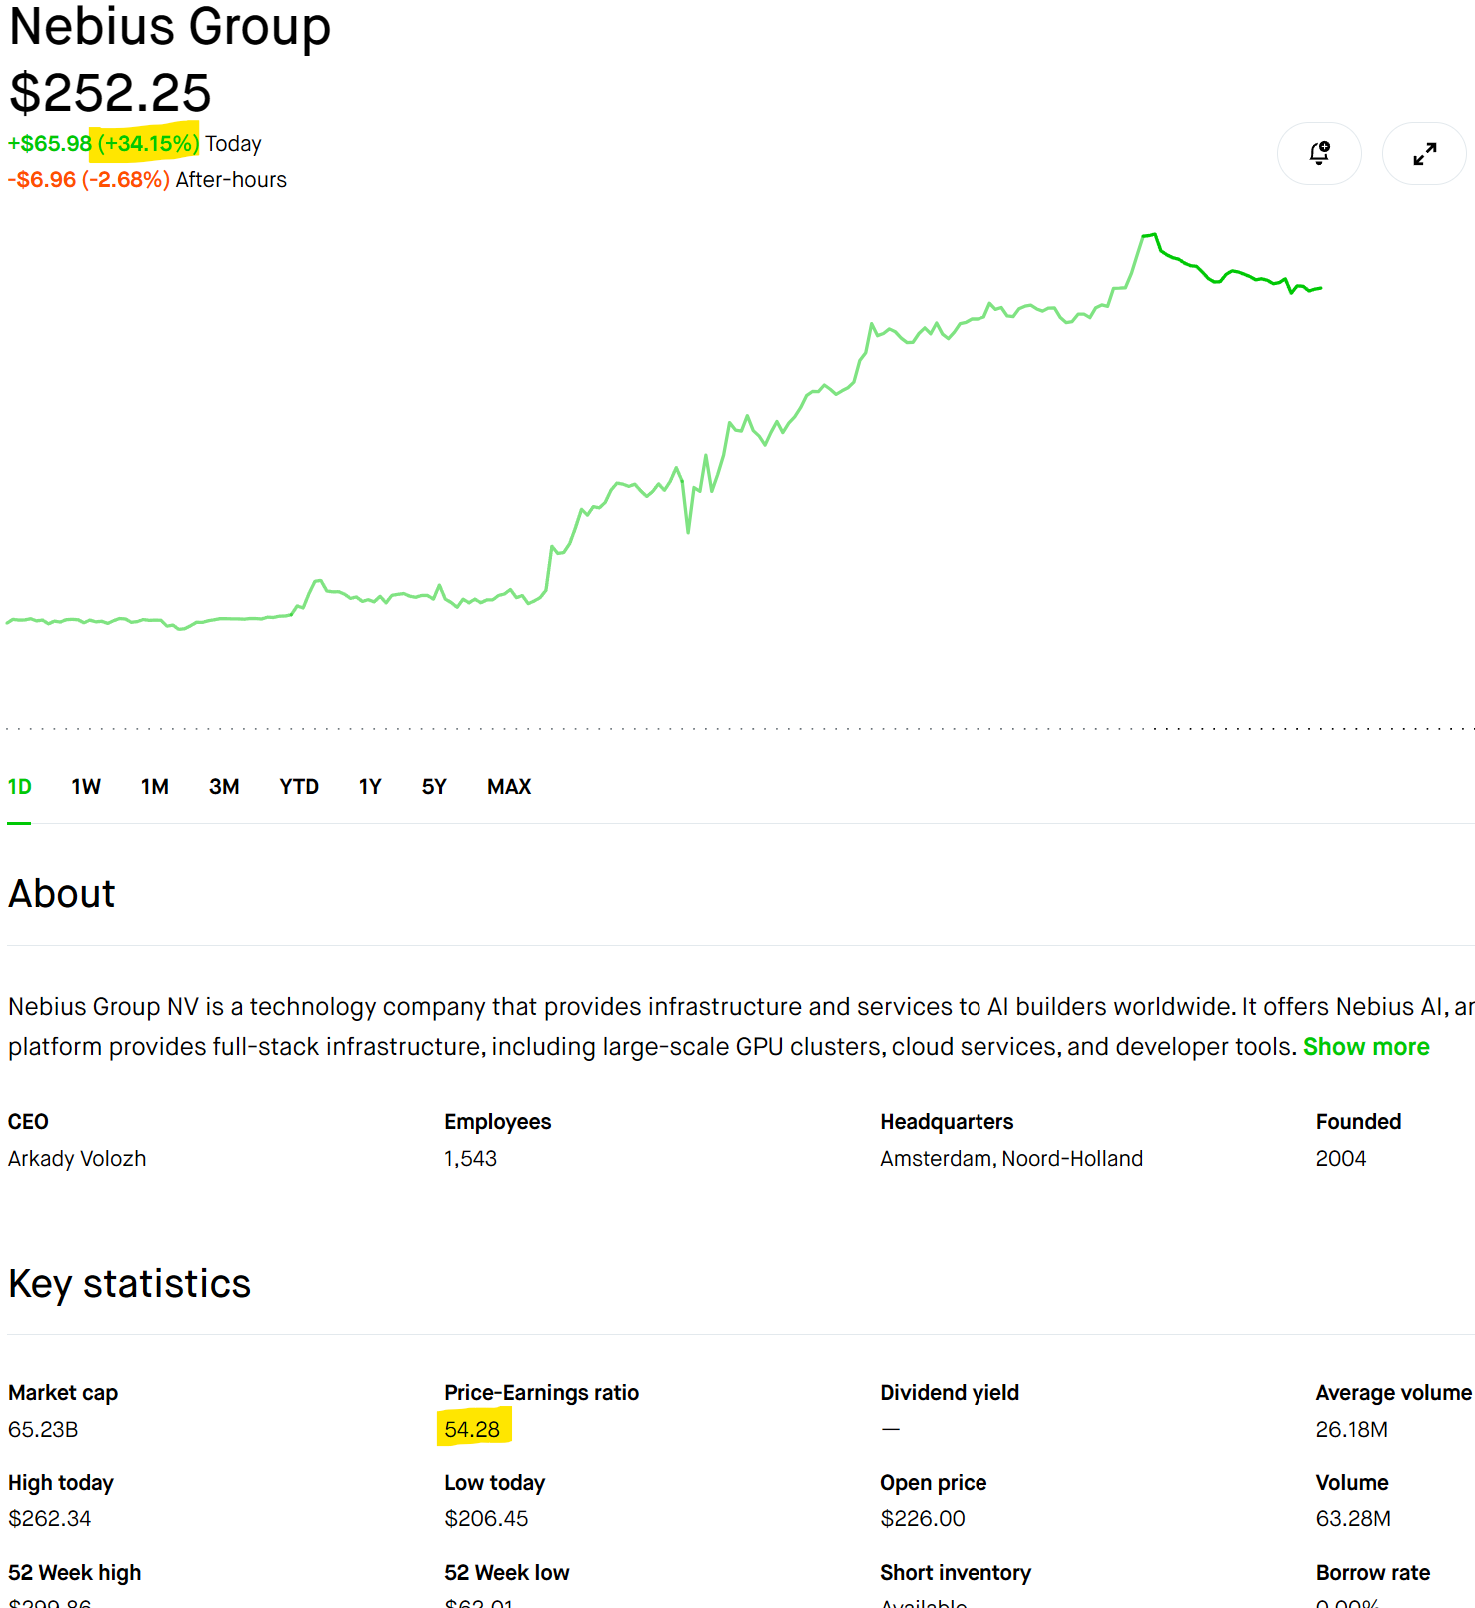
Task: Click the highlighted +34.15% today change
Action: 147,143
